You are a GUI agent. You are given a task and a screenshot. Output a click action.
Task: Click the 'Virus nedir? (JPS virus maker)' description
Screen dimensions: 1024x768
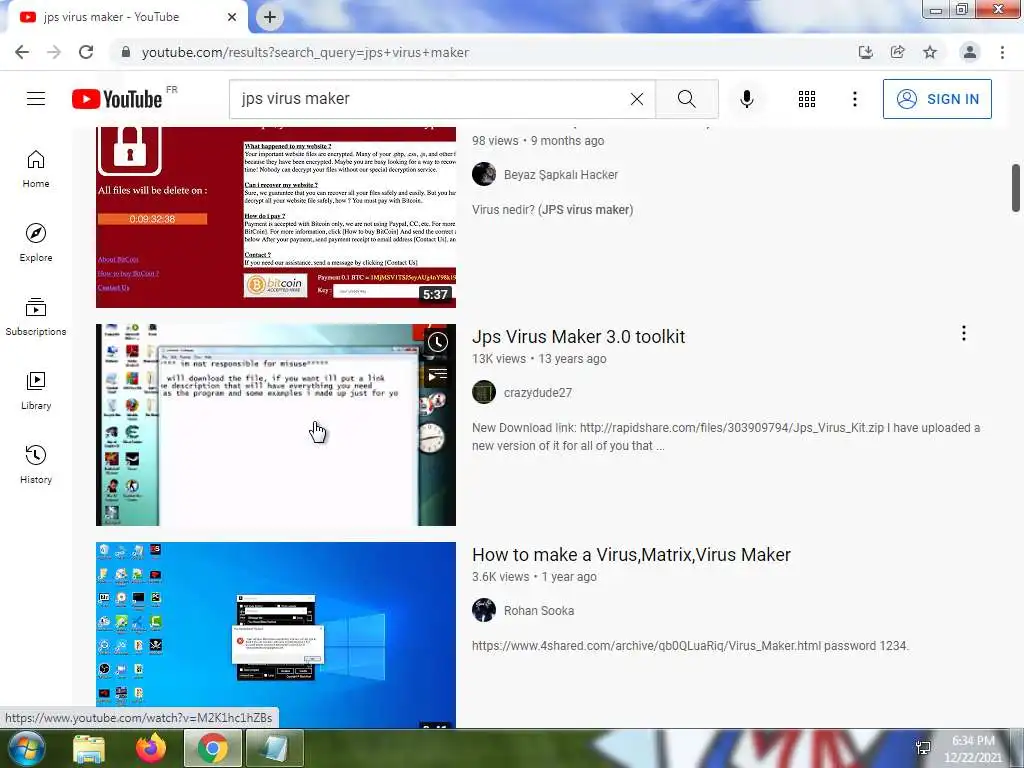pos(552,210)
